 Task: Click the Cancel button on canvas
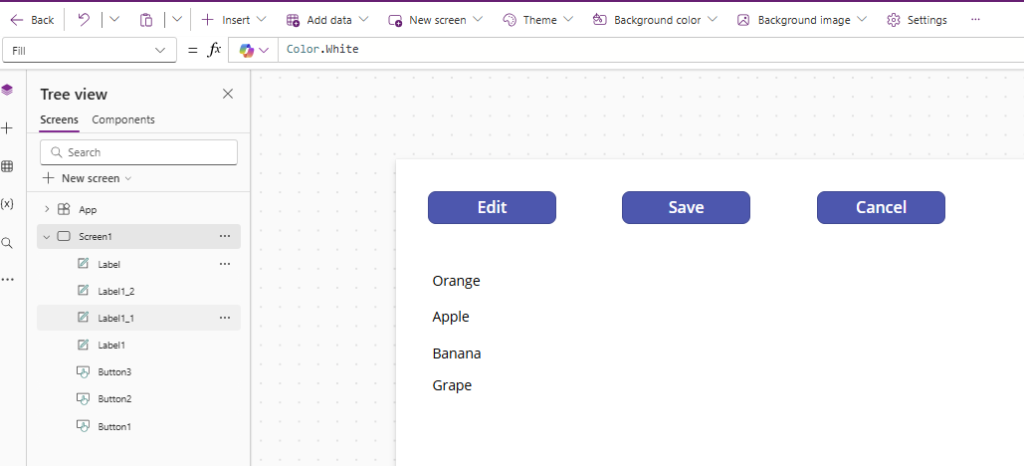(881, 208)
